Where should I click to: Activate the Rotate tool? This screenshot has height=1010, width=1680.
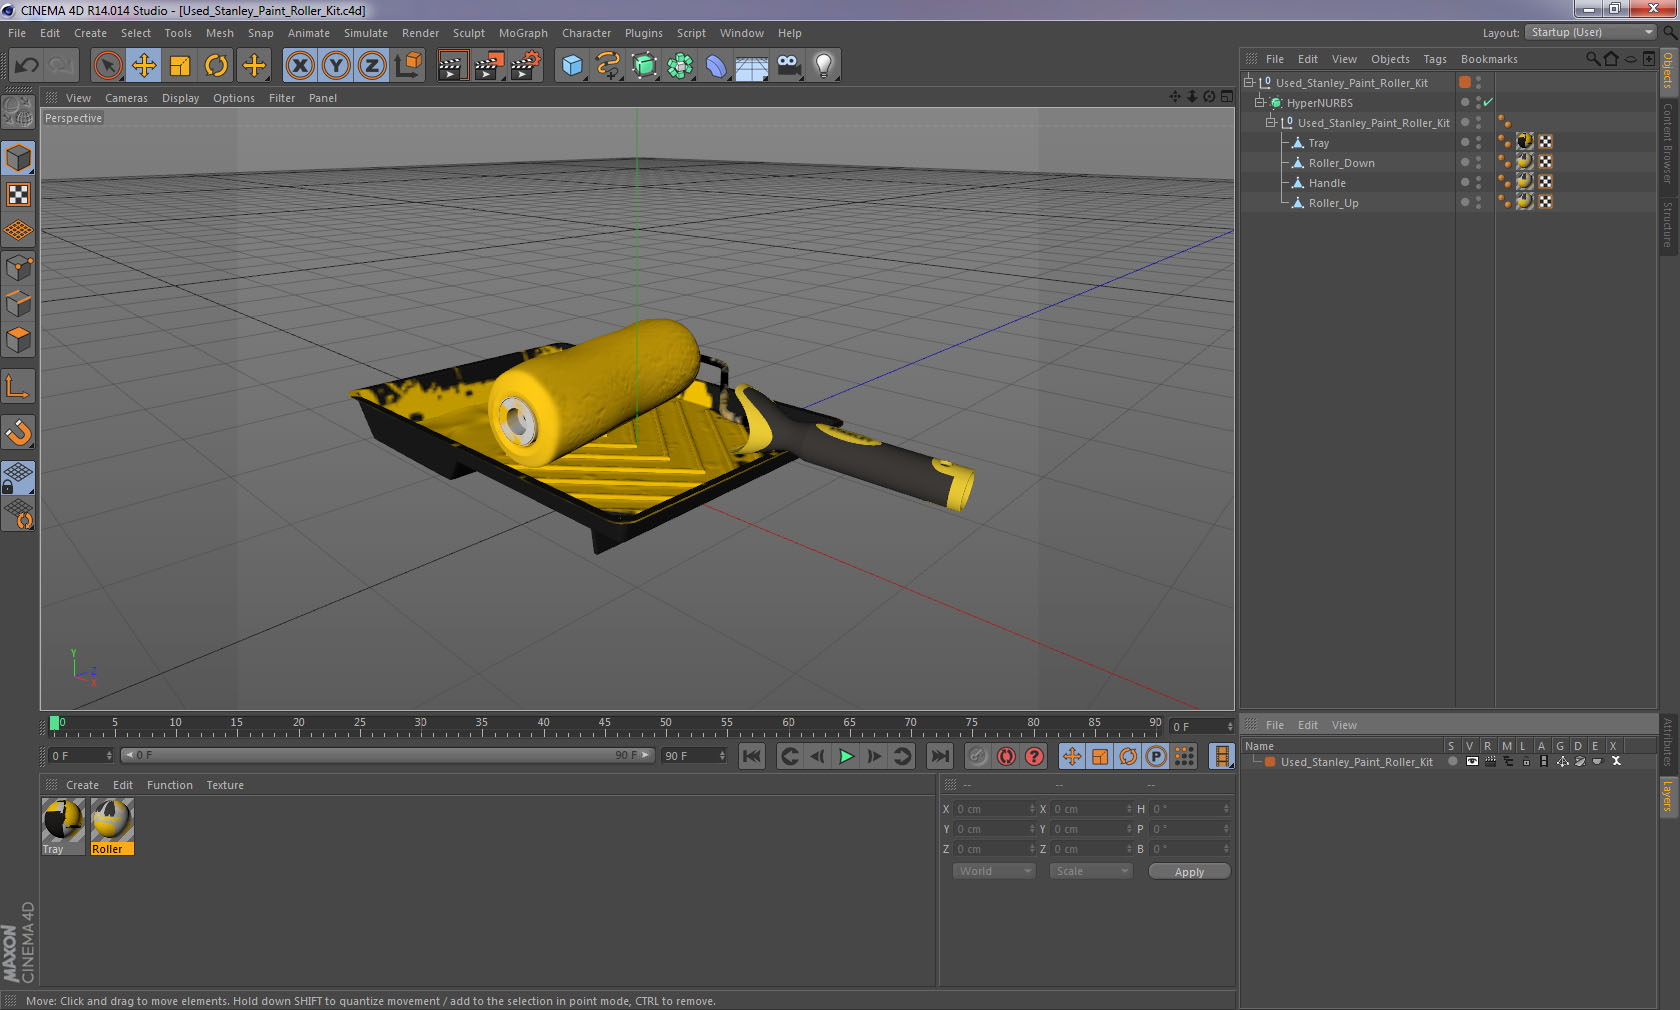pos(217,66)
